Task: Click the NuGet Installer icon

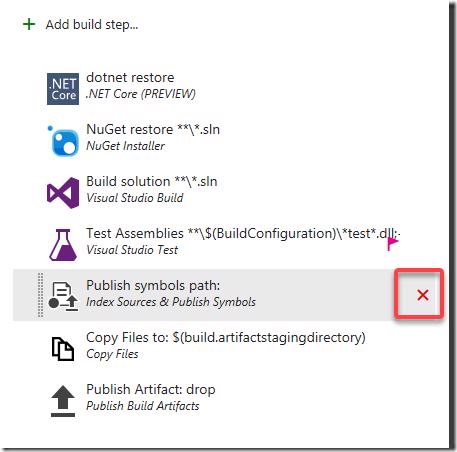Action: pyautogui.click(x=63, y=141)
